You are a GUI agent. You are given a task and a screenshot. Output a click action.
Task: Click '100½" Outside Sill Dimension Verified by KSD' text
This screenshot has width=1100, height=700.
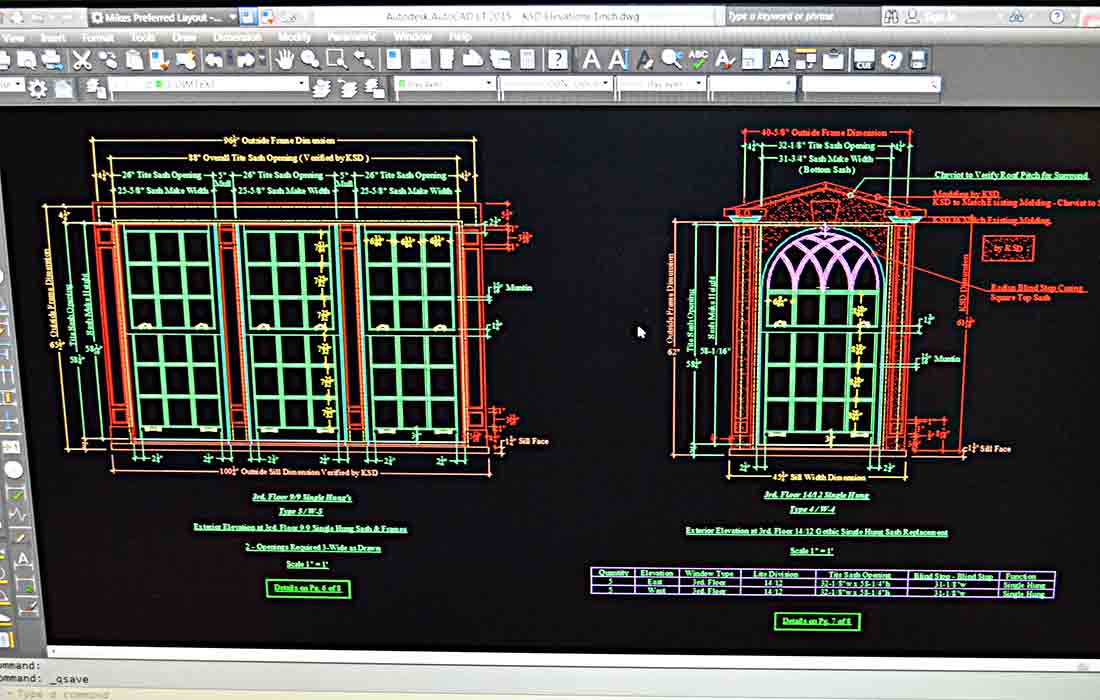coord(300,472)
